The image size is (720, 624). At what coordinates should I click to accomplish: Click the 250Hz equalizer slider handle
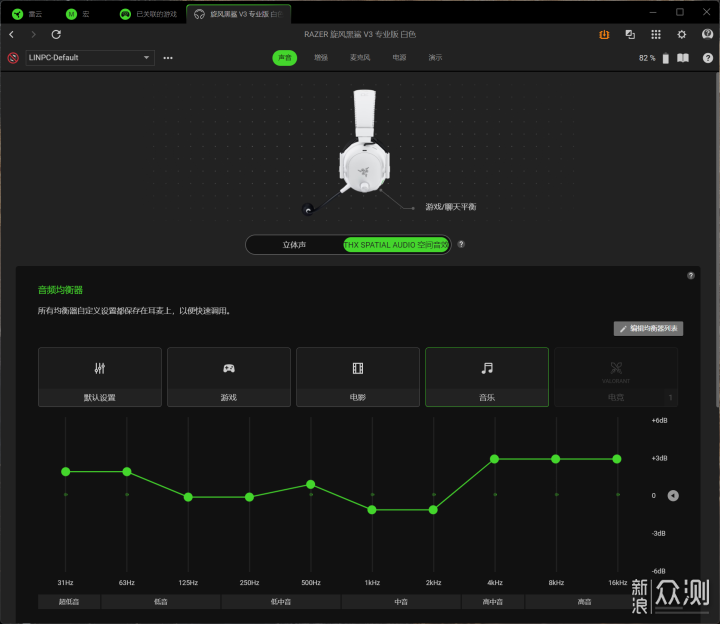point(249,497)
